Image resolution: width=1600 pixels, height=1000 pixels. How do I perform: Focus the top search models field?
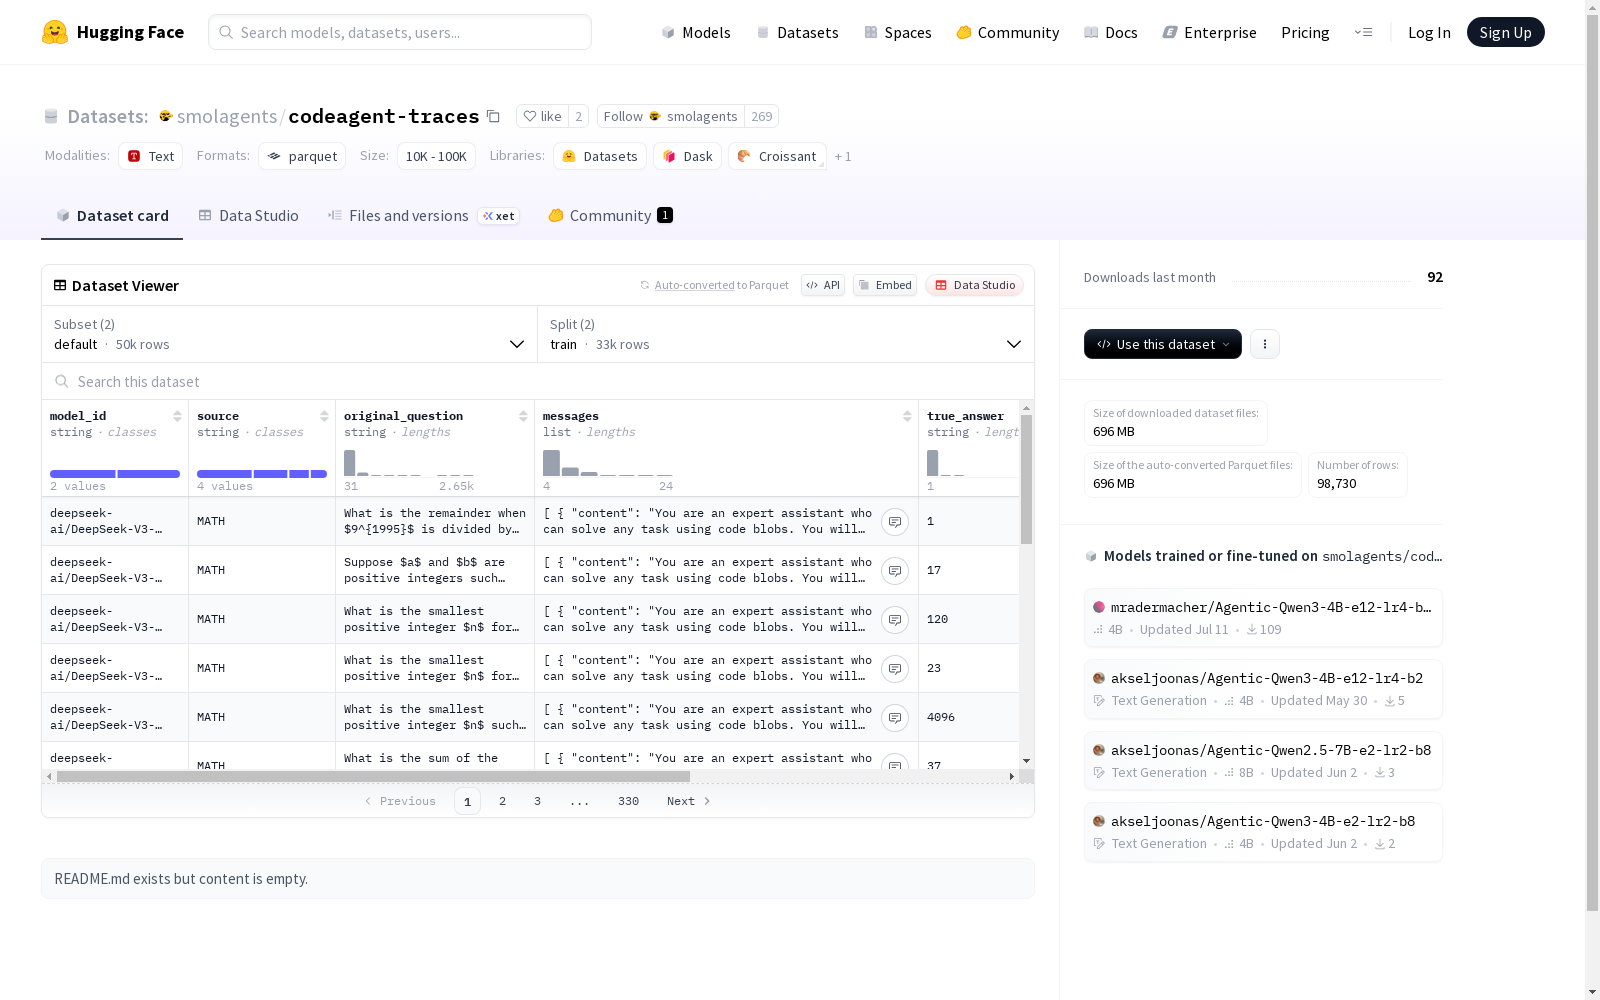pyautogui.click(x=400, y=32)
